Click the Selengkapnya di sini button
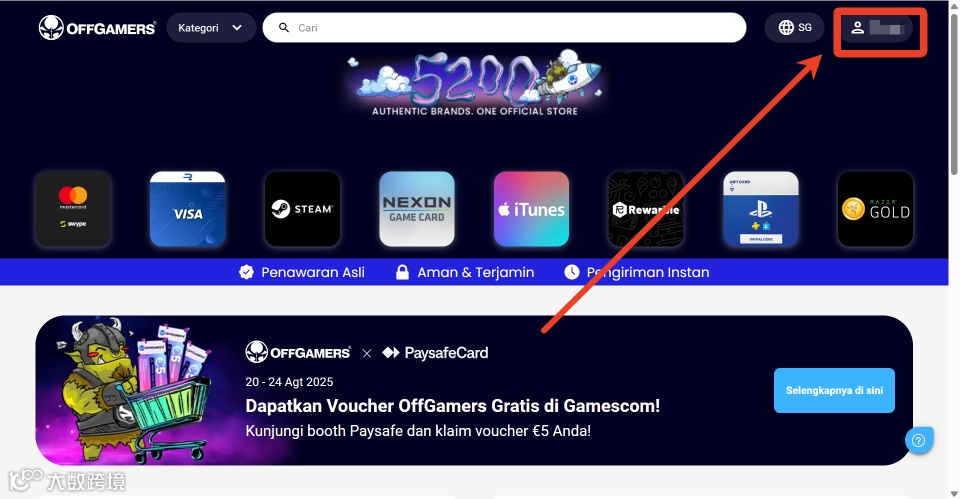 (834, 390)
